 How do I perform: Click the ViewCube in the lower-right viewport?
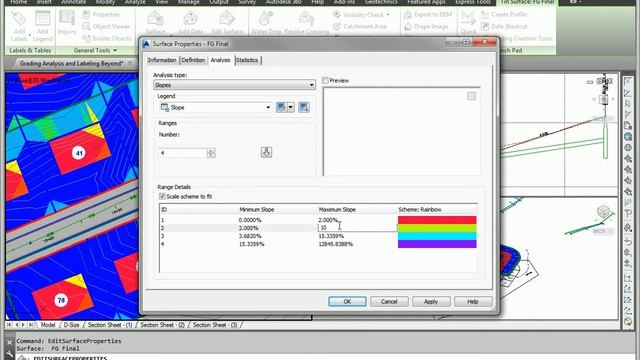tap(603, 212)
